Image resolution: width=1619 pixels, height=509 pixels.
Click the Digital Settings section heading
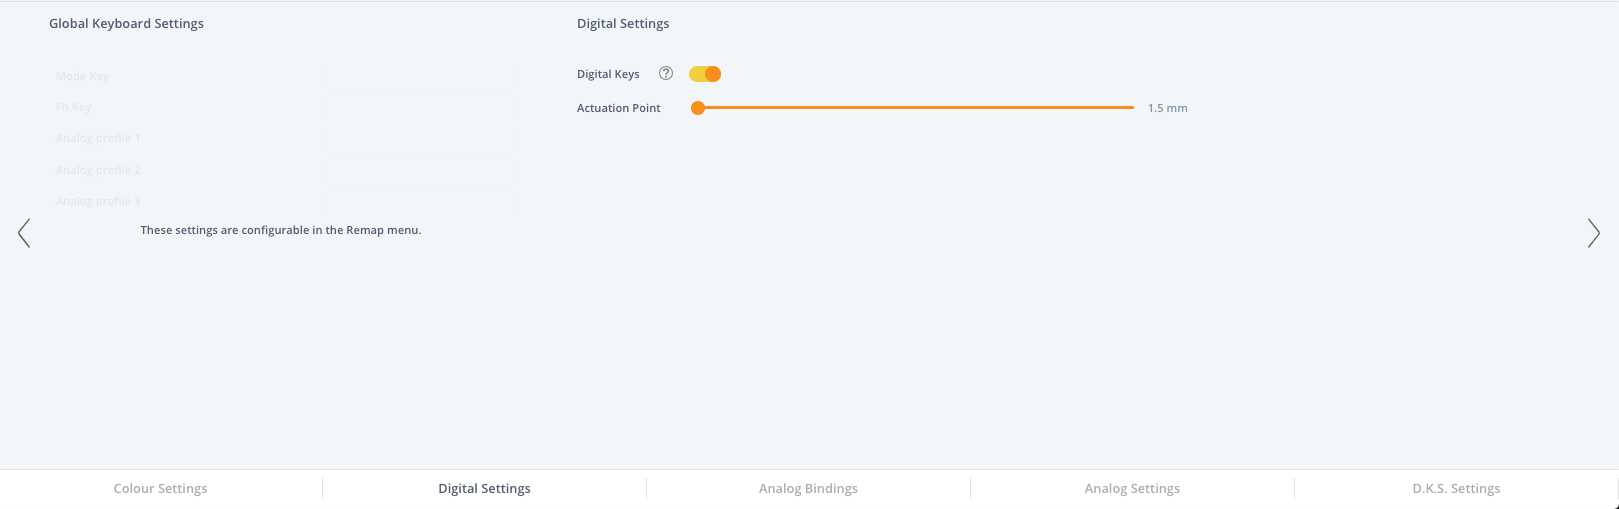tap(623, 23)
